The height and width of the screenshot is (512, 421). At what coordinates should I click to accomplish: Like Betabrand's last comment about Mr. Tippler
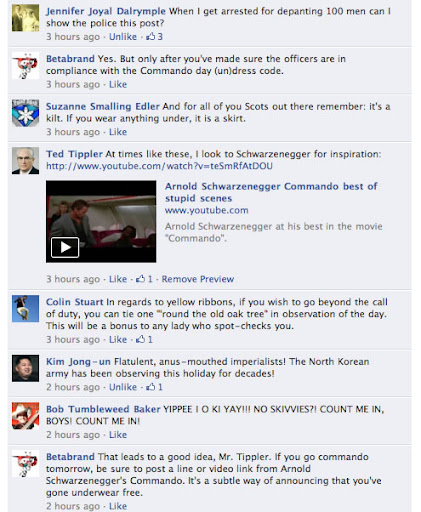118,506
